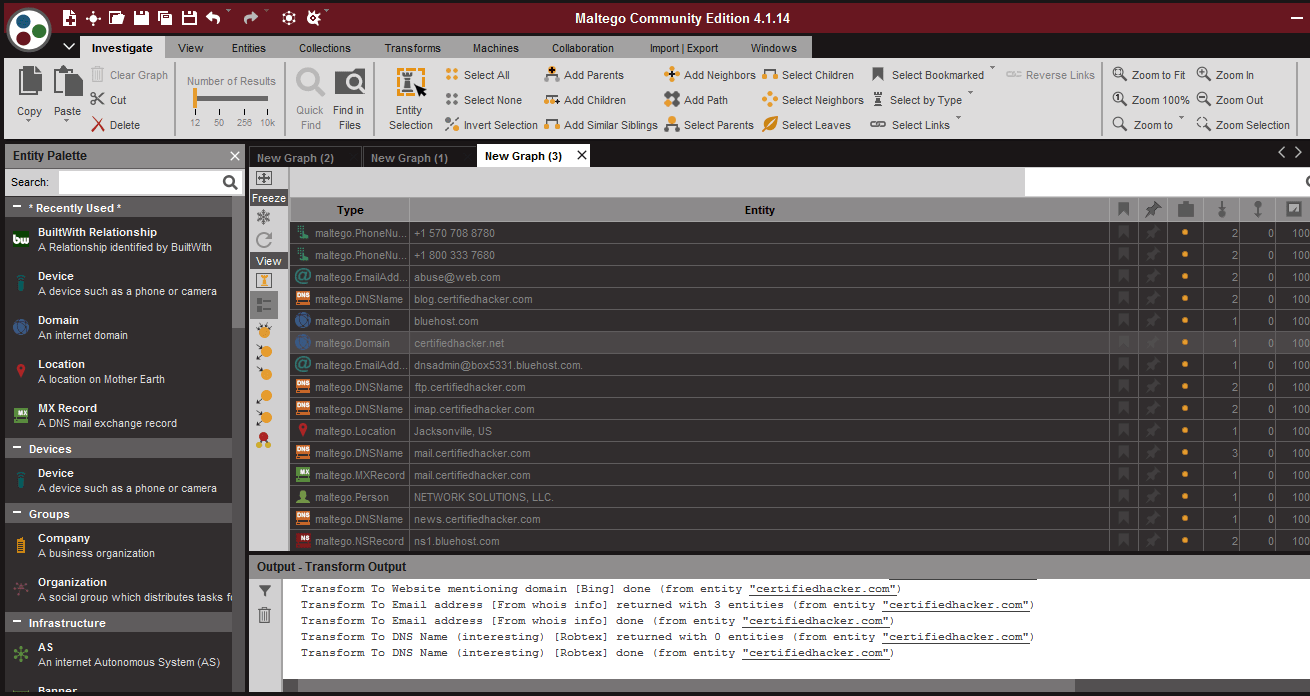Click Add Parents button
This screenshot has height=696, width=1310.
[x=584, y=75]
